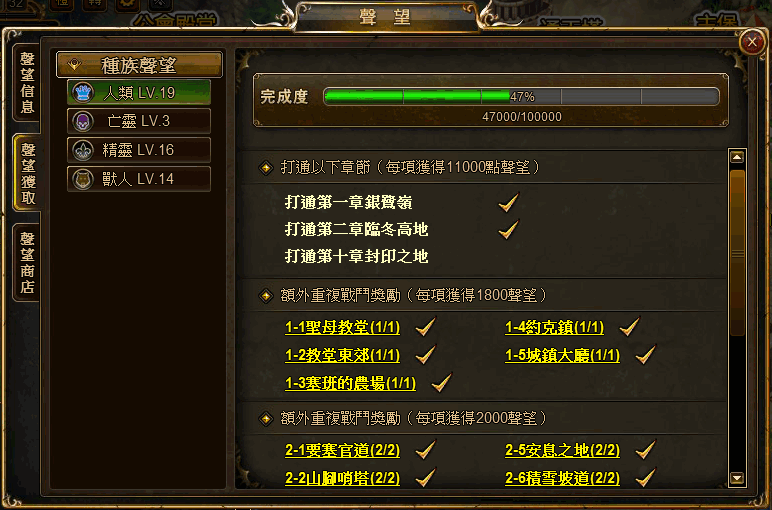Open the 1-4約克鎮(1/1) stage link
772x510 pixels.
tap(554, 327)
